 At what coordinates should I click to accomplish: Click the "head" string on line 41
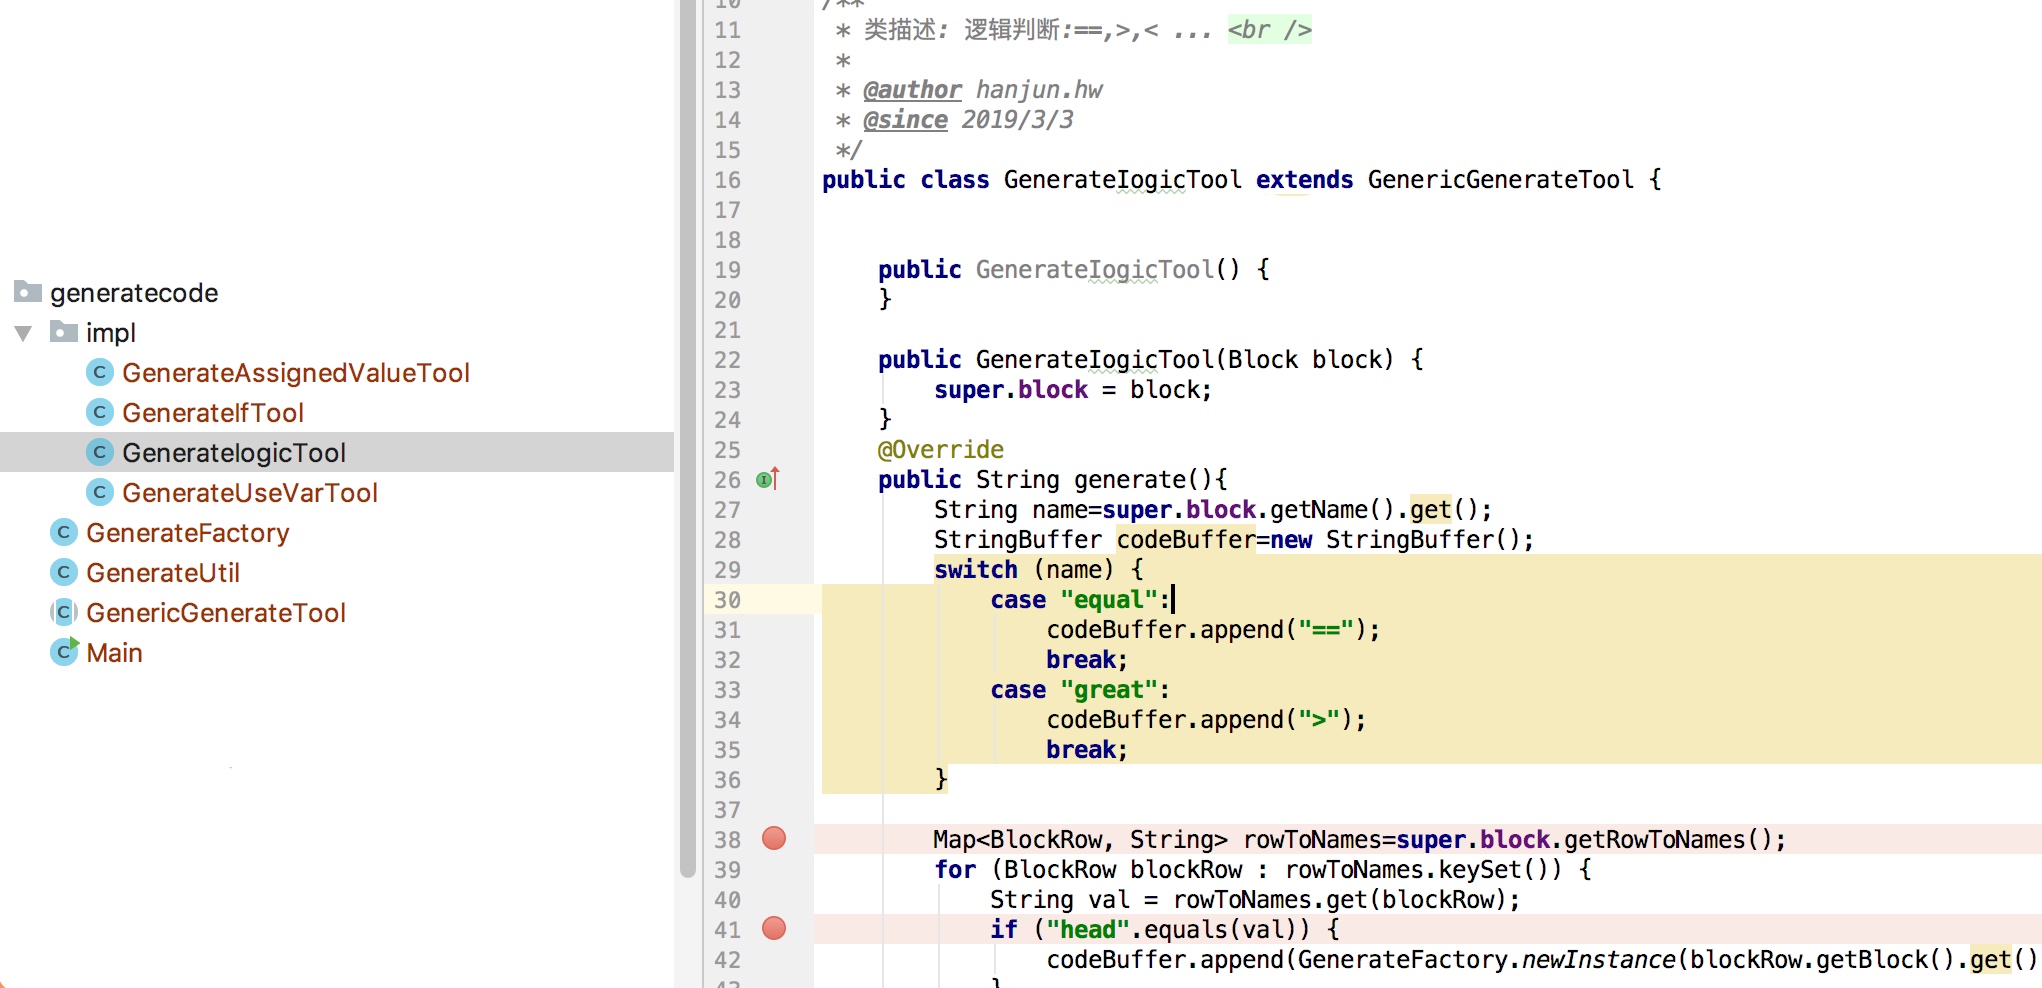1087,930
